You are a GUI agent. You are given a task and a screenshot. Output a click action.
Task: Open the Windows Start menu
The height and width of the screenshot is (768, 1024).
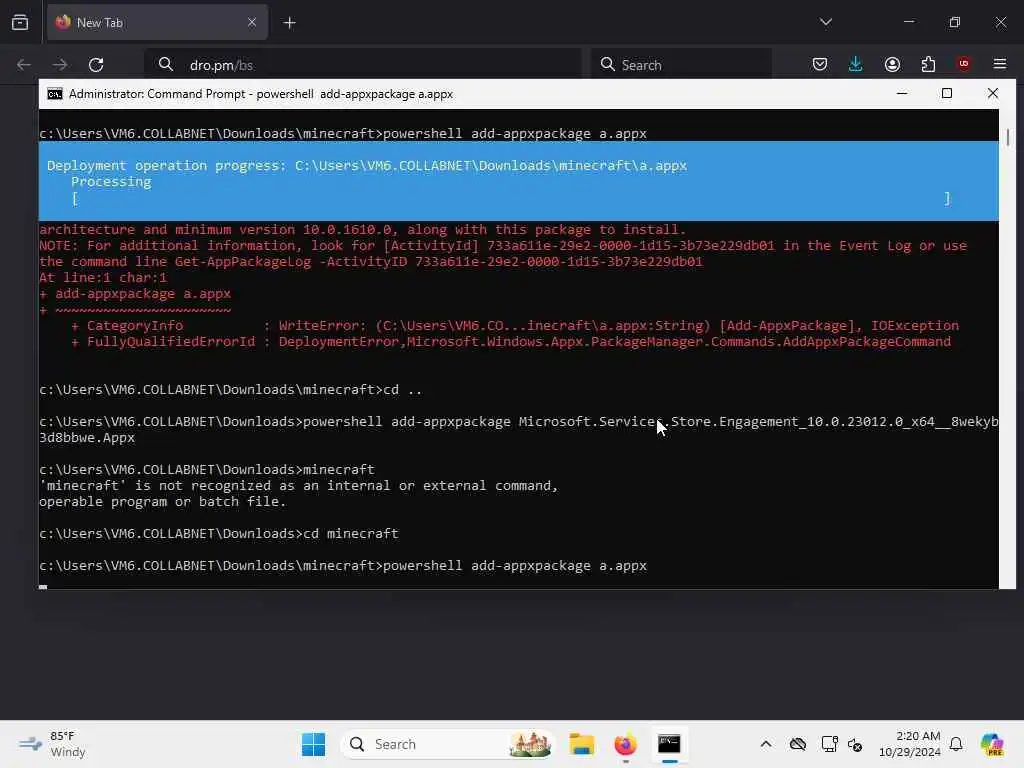tap(313, 744)
